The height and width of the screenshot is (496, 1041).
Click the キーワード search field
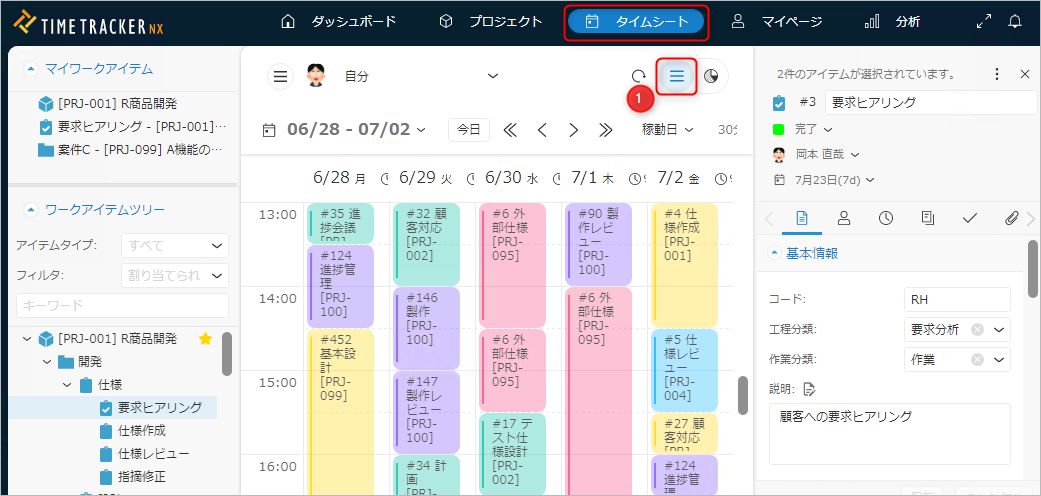click(122, 305)
